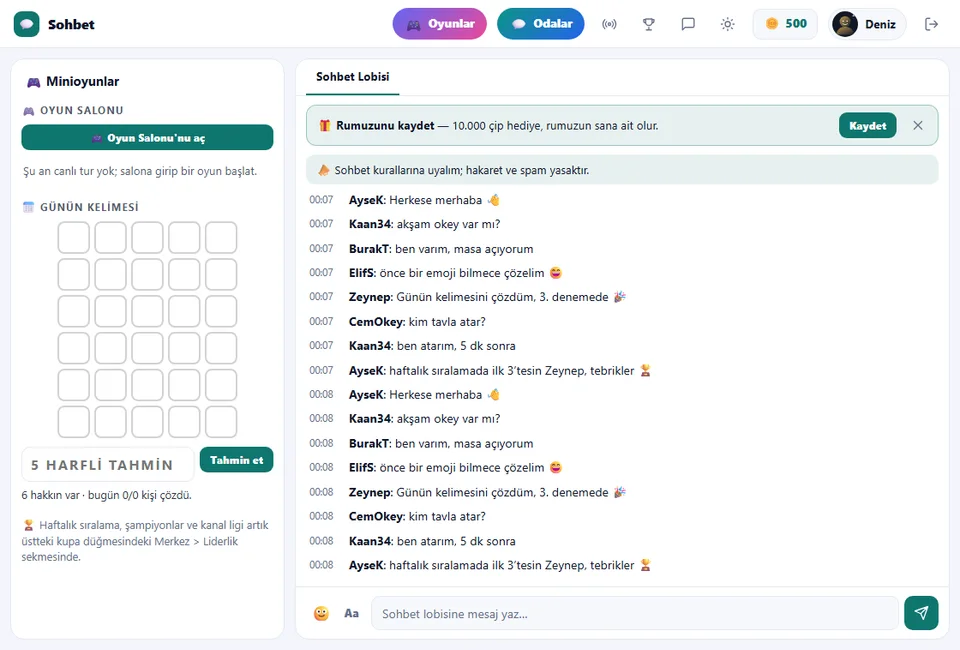Focus the 5 harfli tahmin input
This screenshot has width=960, height=650.
[108, 465]
